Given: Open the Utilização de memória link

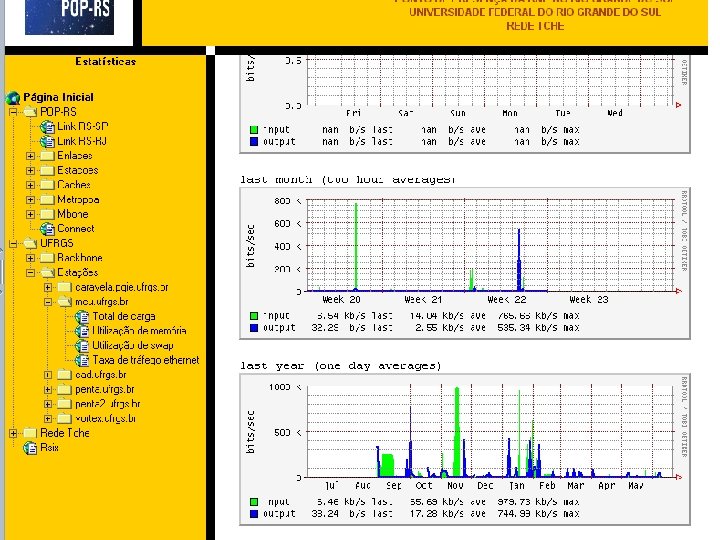Looking at the screenshot, I should 140,331.
